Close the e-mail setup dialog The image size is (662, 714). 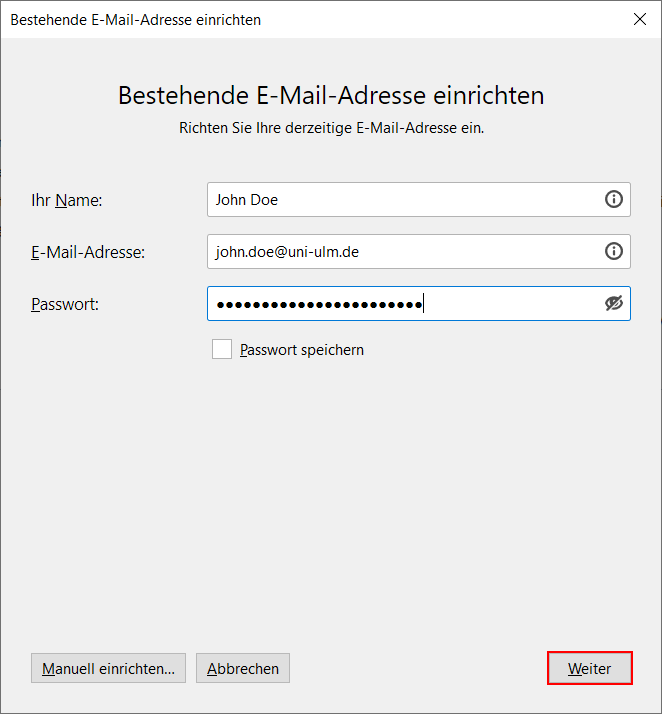coord(640,19)
